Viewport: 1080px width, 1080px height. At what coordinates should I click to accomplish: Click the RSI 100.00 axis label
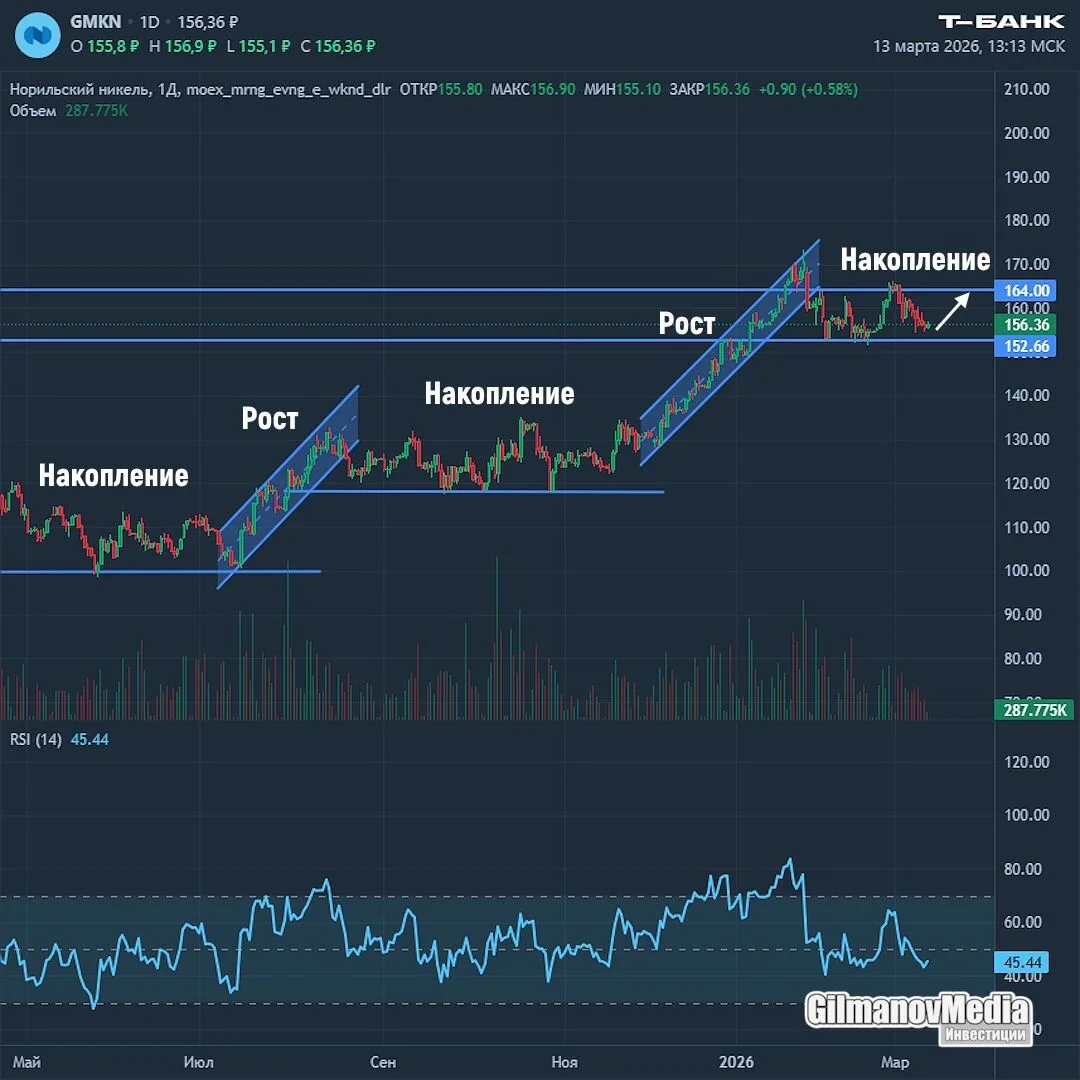click(1026, 815)
